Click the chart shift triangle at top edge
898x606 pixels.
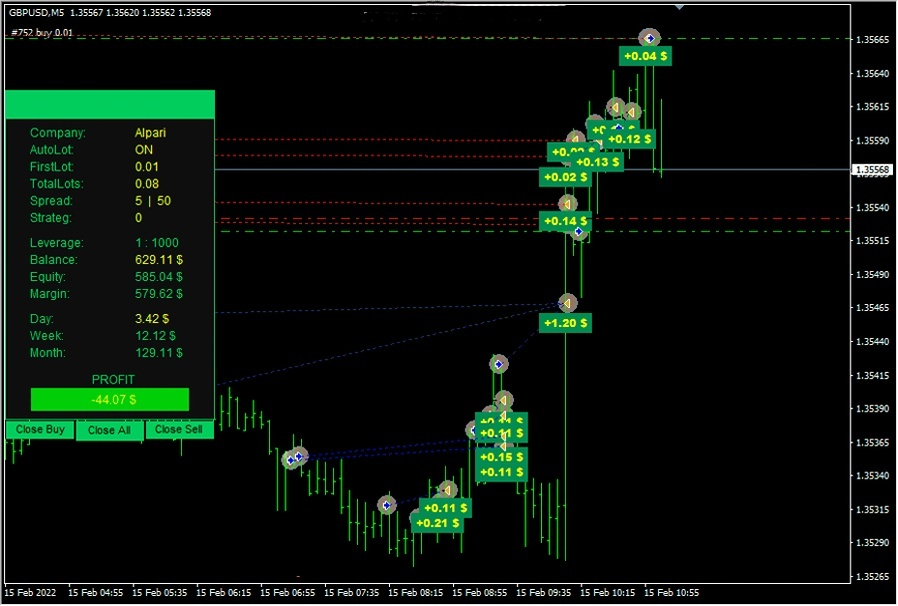point(680,6)
